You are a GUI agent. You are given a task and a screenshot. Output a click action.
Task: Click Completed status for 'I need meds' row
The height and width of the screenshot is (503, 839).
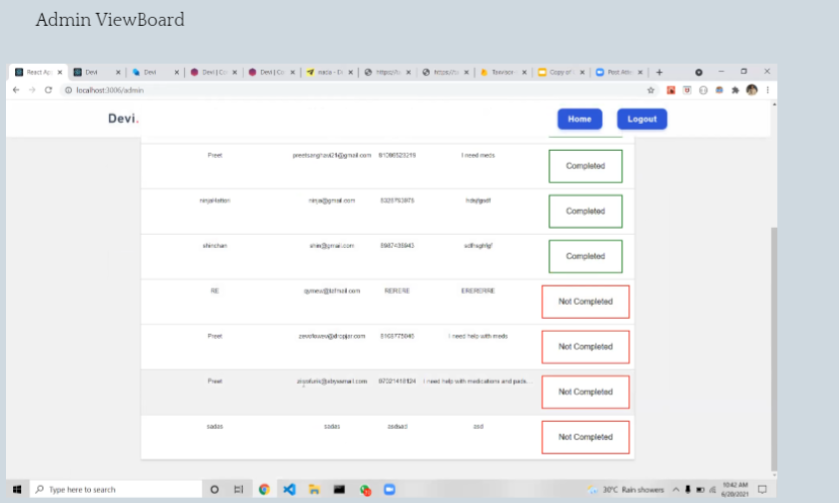point(585,166)
